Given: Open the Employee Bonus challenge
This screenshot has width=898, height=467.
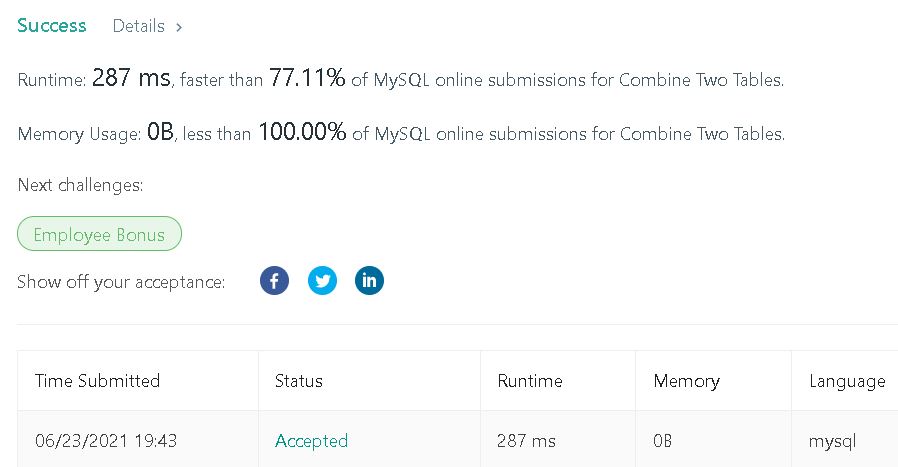Looking at the screenshot, I should click(x=99, y=234).
